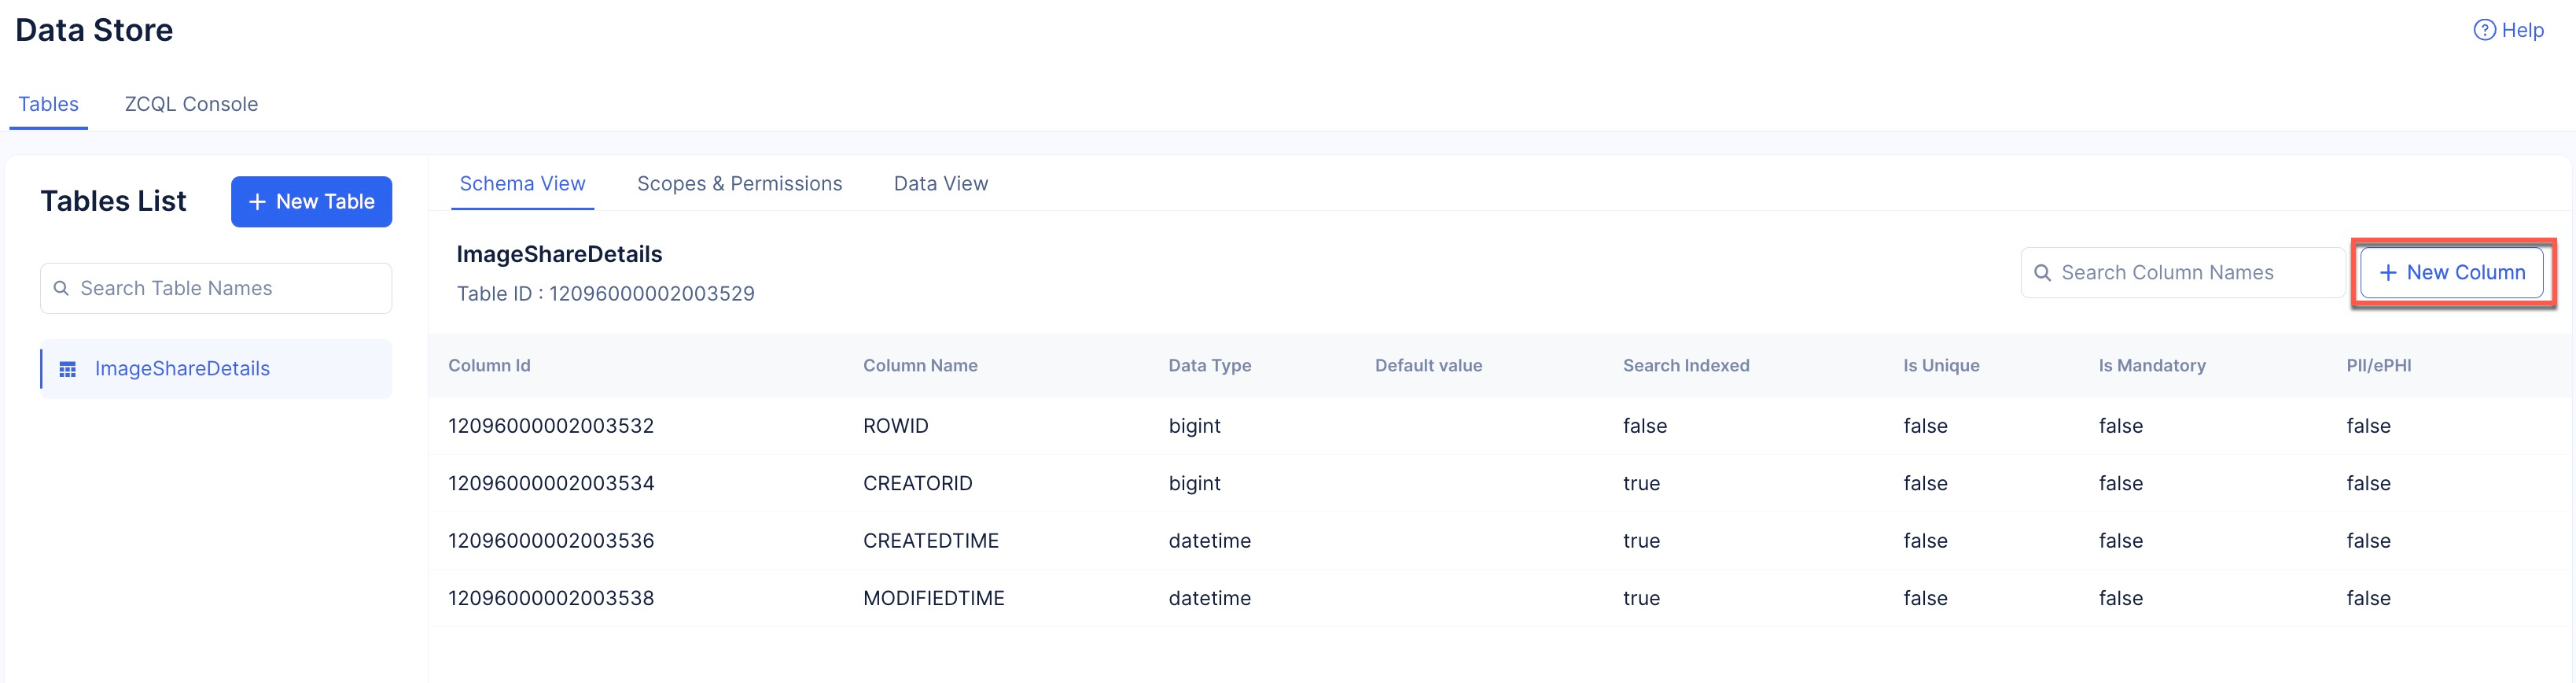Focus the Search Table Names field
This screenshot has height=683, width=2576.
(230, 288)
